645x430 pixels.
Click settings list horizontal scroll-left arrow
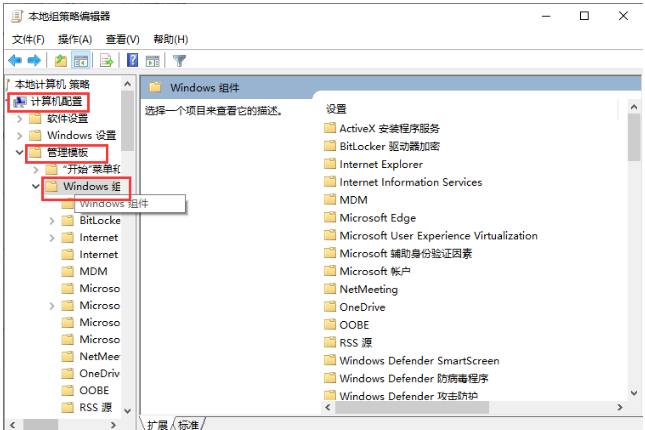[x=328, y=407]
